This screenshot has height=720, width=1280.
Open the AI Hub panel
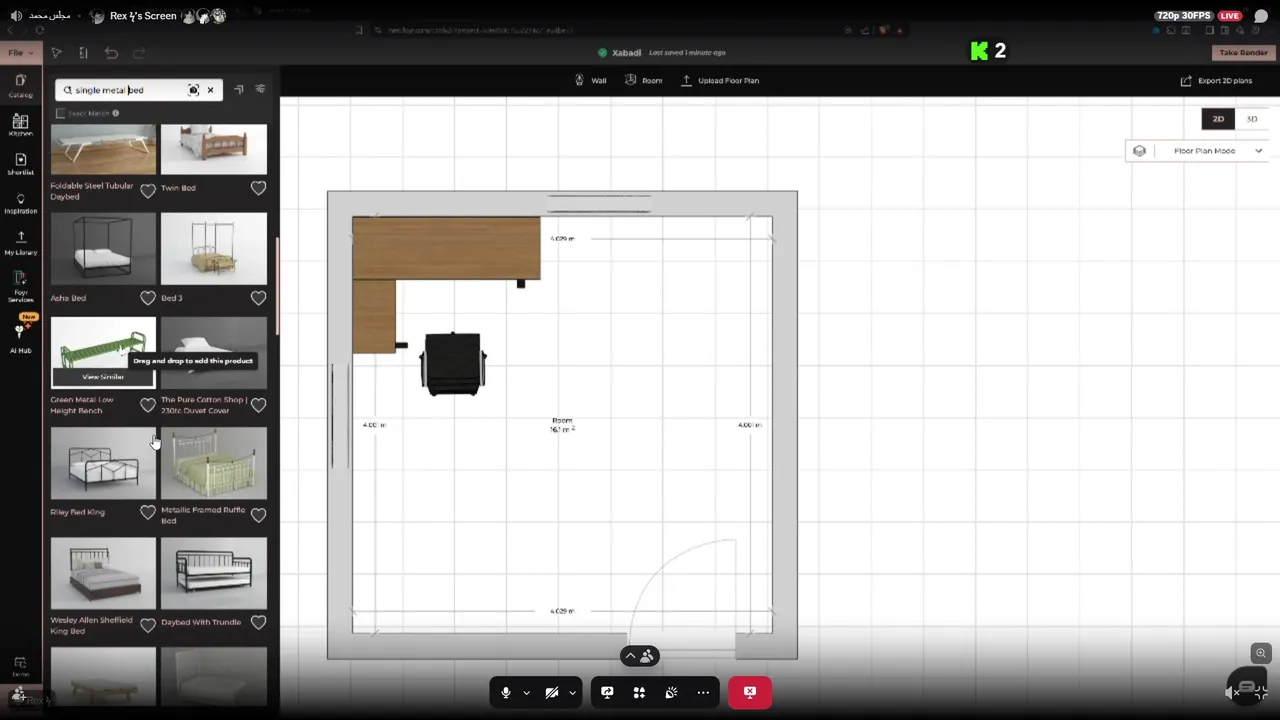(20, 339)
